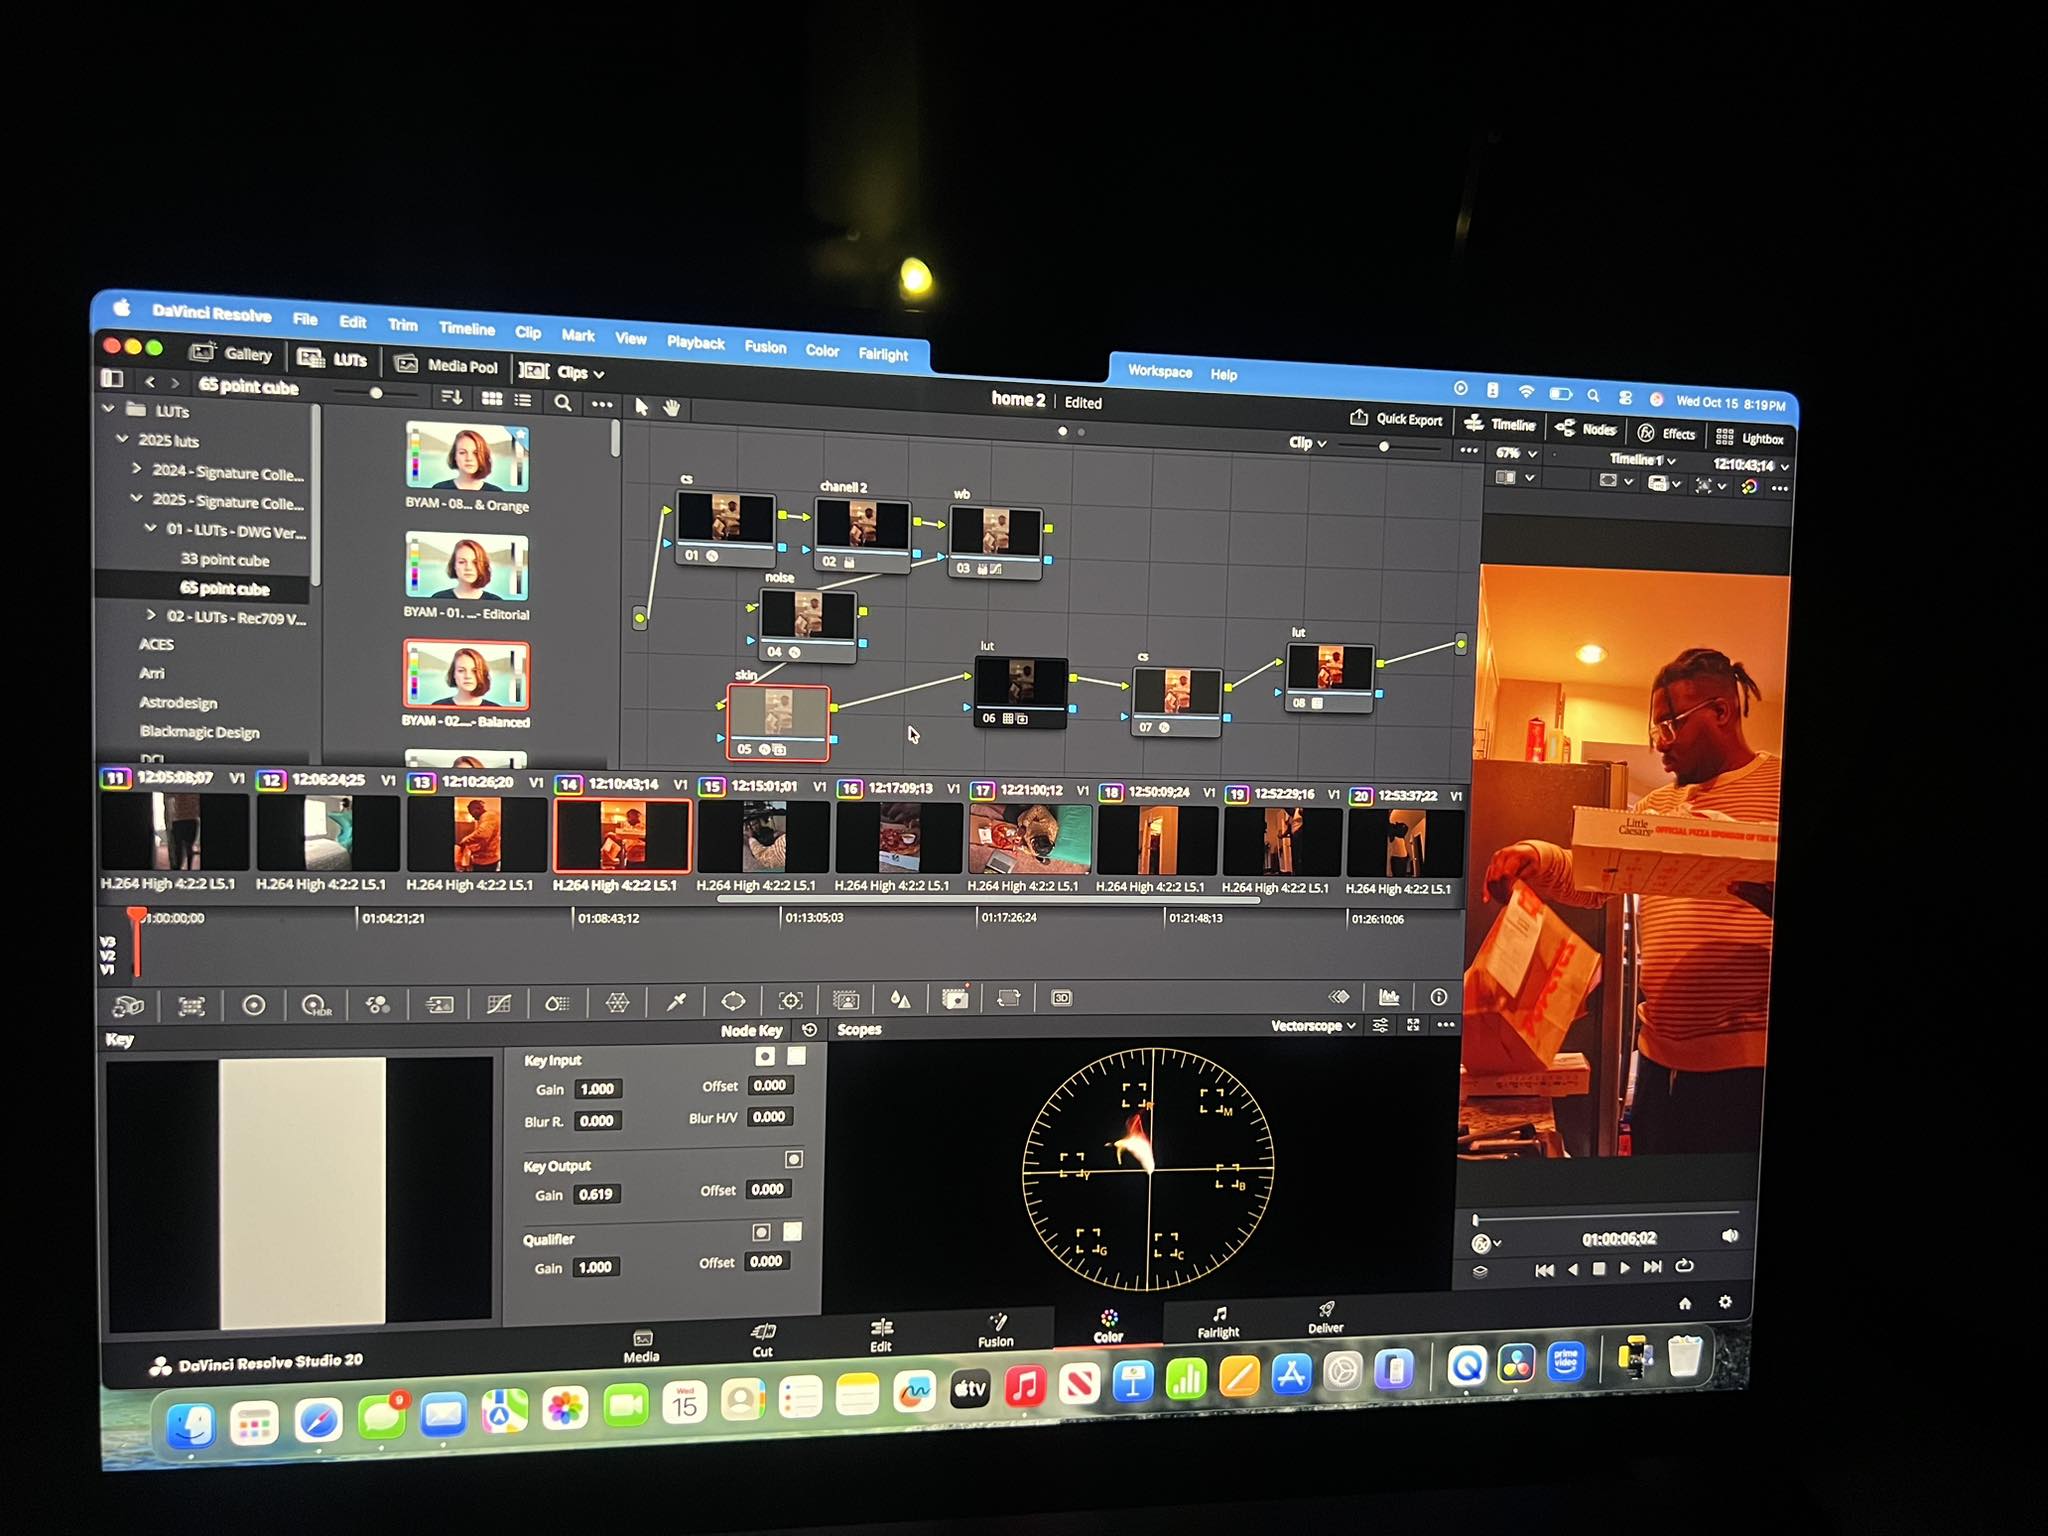Toggle the Key Input white square button
The width and height of the screenshot is (2048, 1536).
click(x=796, y=1055)
